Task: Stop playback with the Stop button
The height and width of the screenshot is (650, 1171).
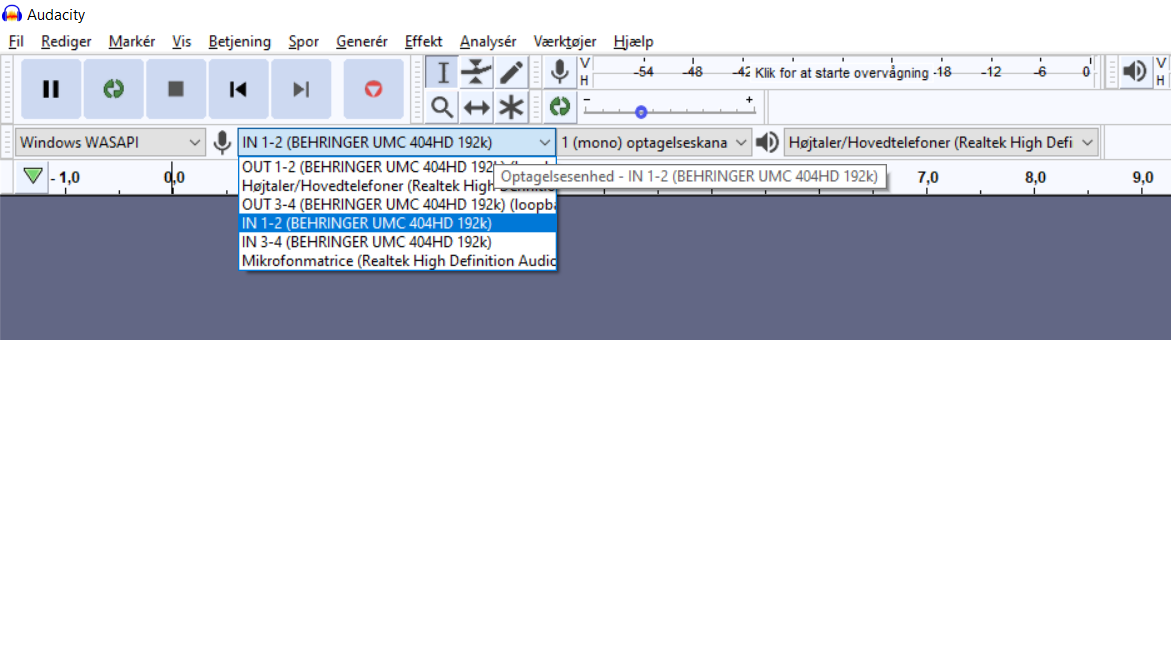Action: pyautogui.click(x=176, y=90)
